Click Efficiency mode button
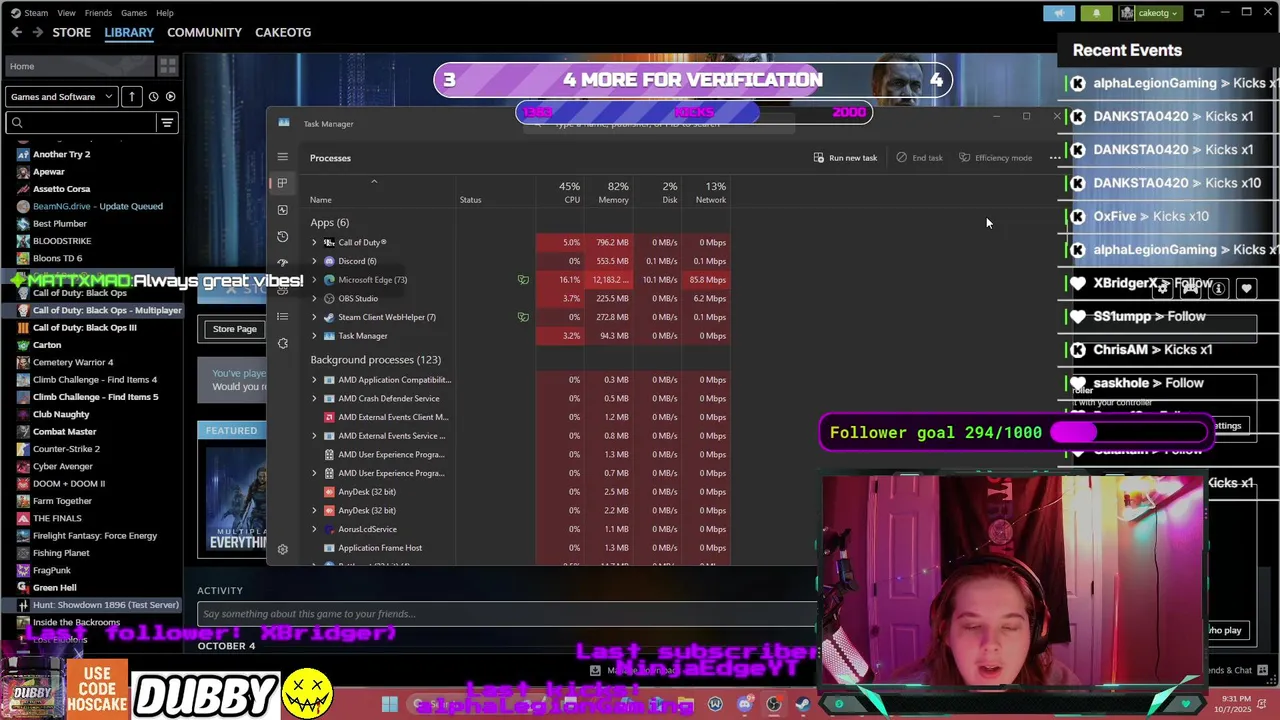1280x720 pixels. click(995, 157)
